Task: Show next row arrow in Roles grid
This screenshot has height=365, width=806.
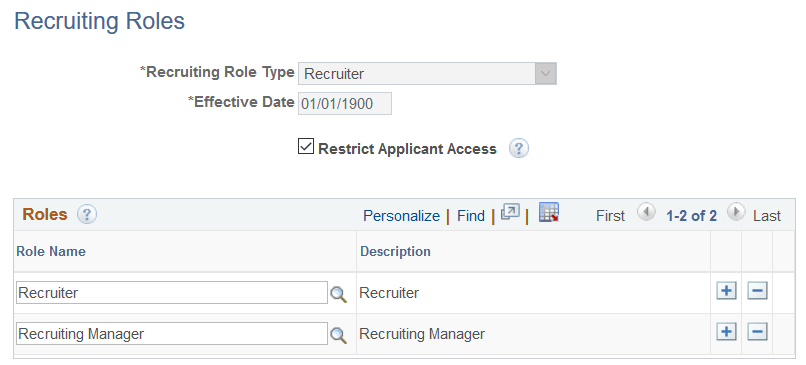Action: pos(736,212)
